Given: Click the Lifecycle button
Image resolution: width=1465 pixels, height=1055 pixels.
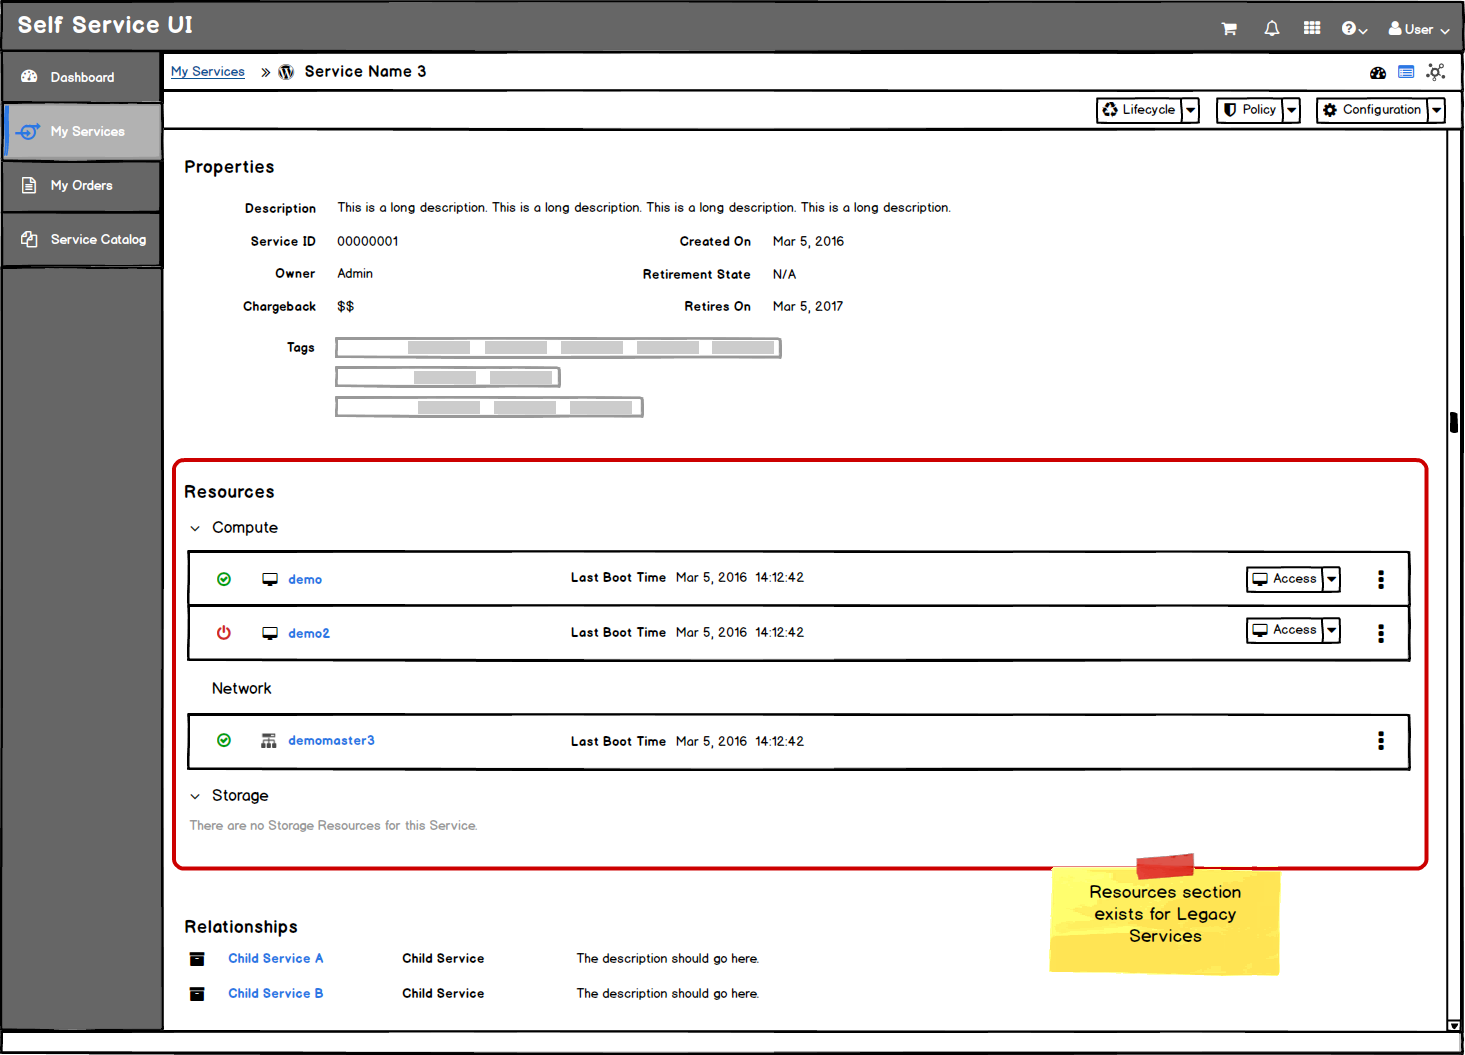Looking at the screenshot, I should pyautogui.click(x=1139, y=110).
